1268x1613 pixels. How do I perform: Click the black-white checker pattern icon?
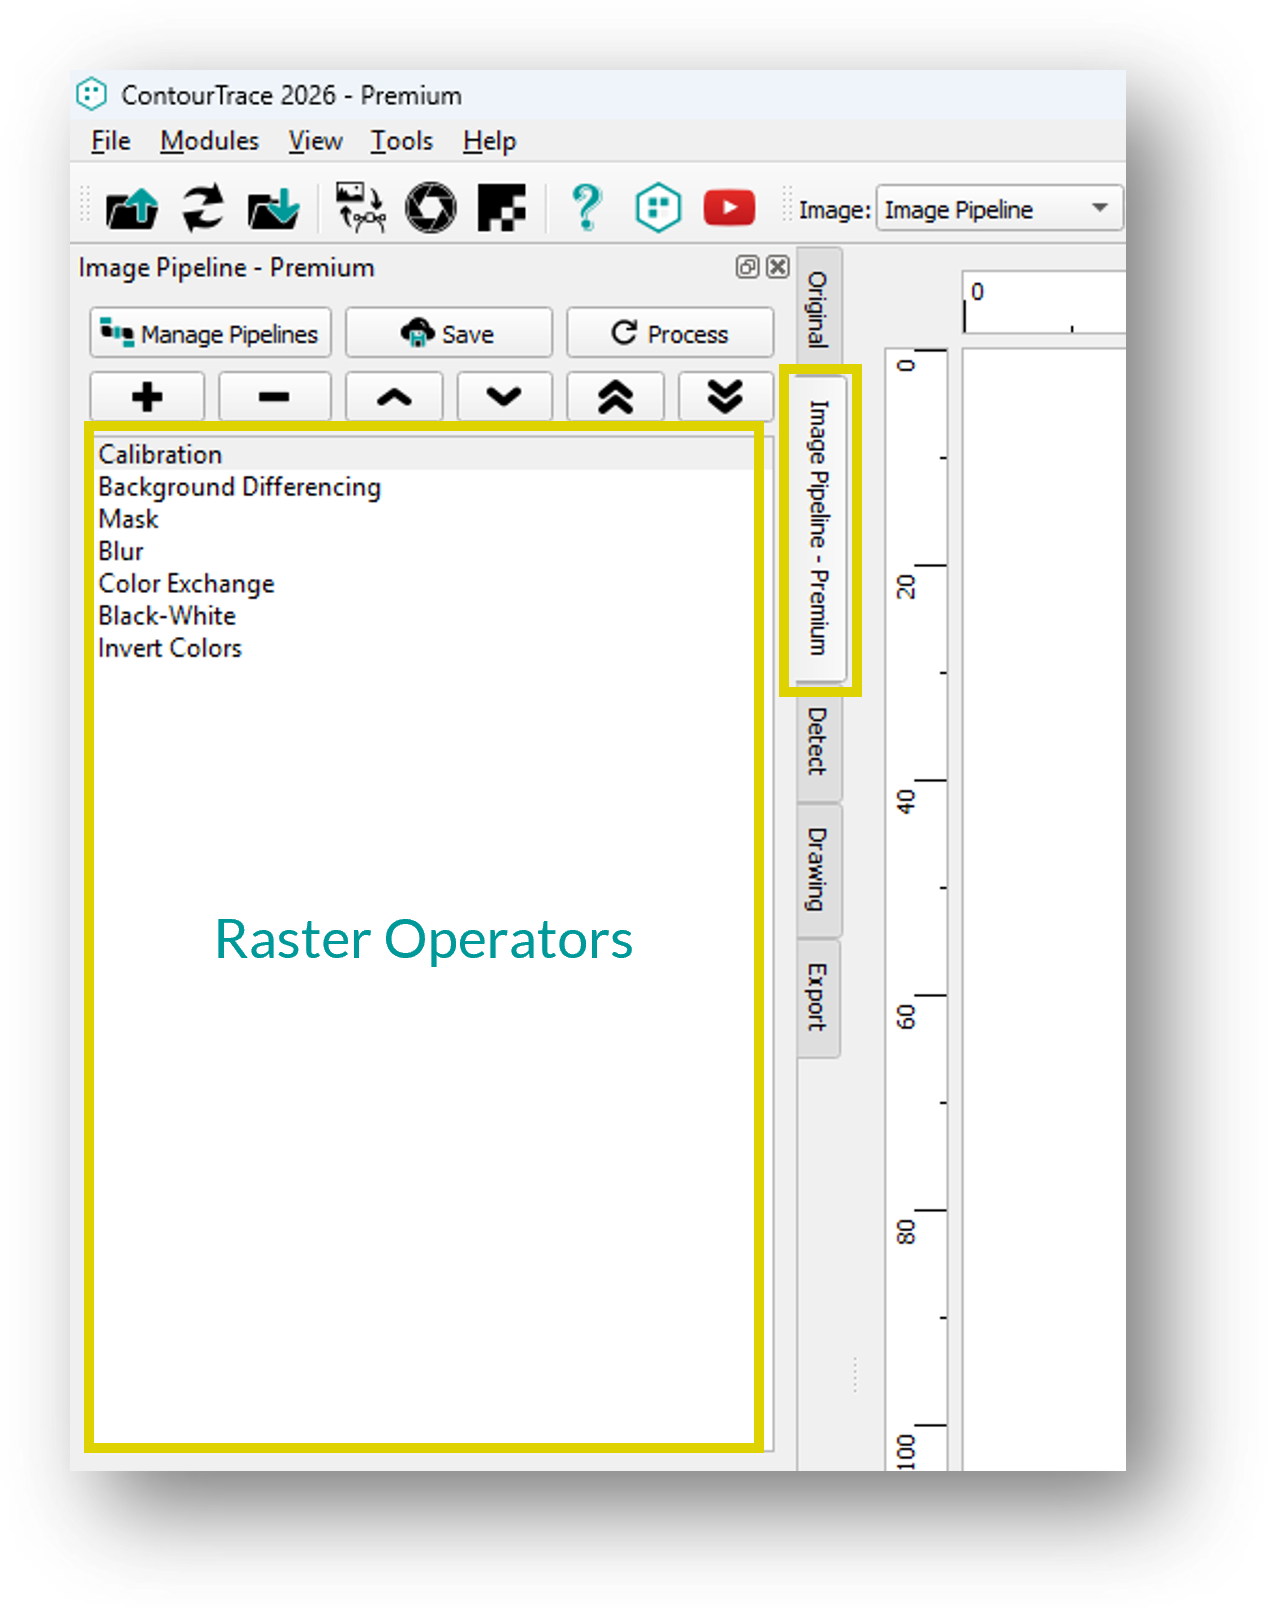(501, 208)
